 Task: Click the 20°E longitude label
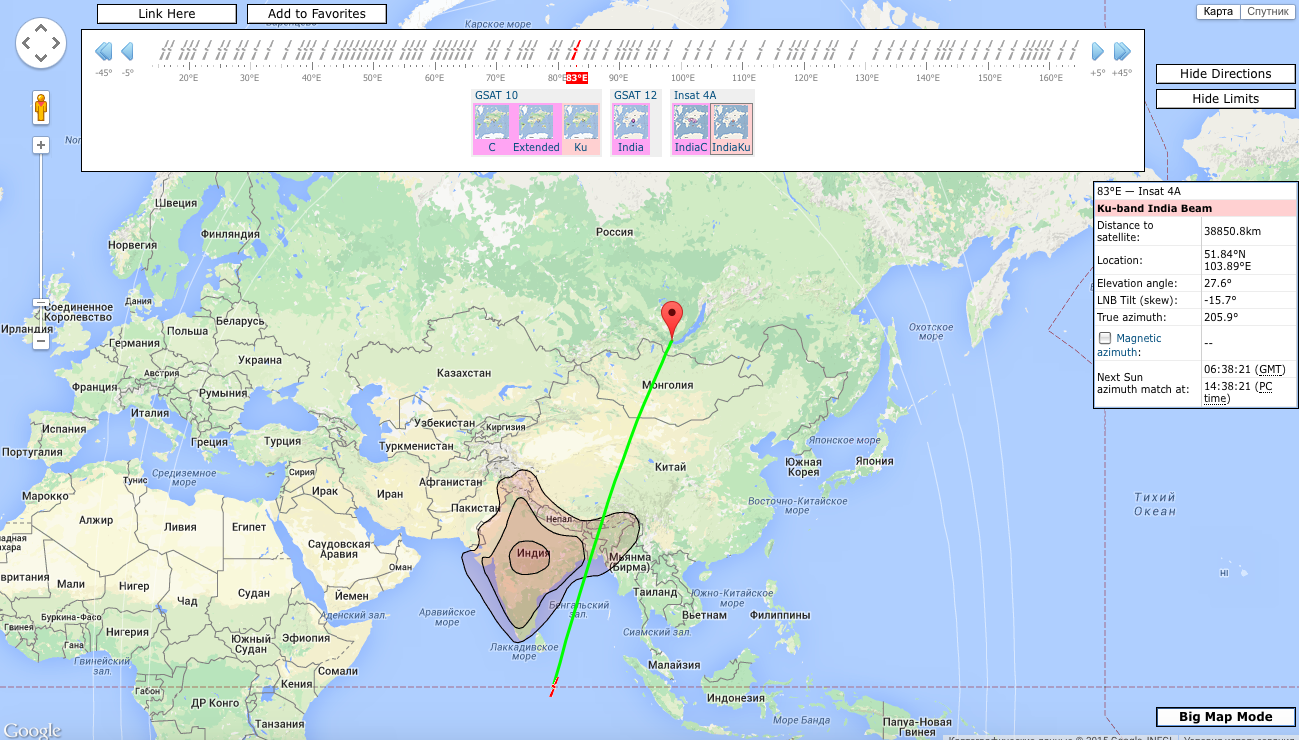[188, 78]
